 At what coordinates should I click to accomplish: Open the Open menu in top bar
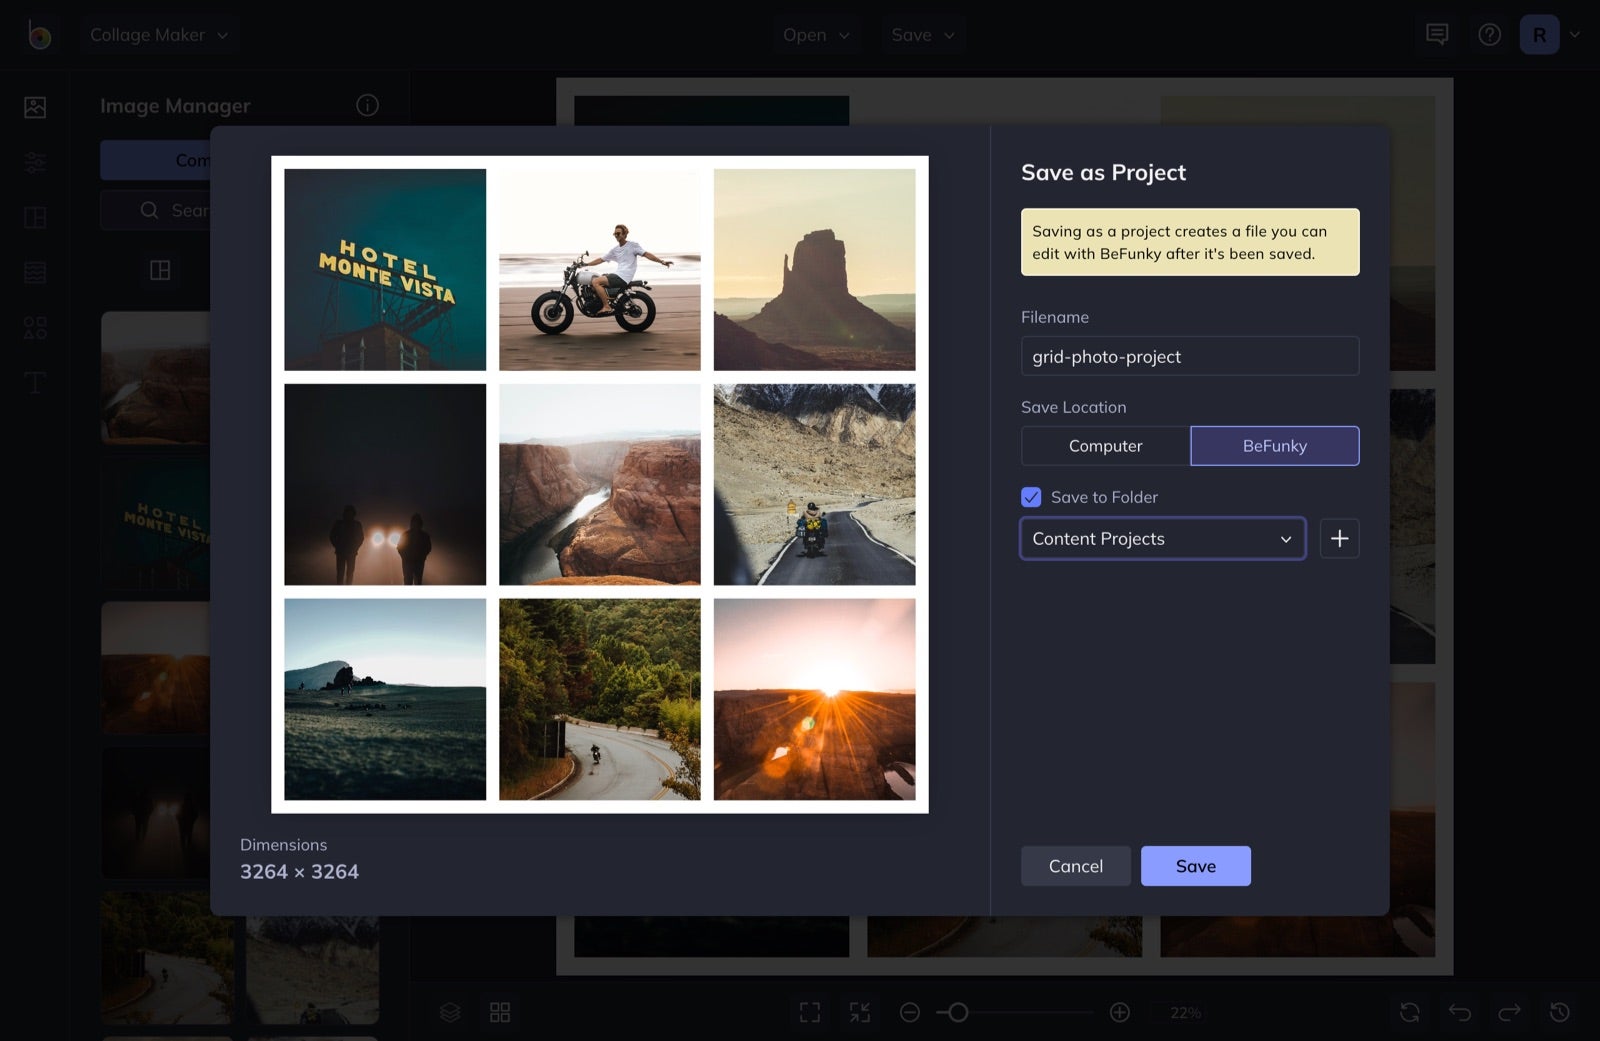tap(816, 34)
